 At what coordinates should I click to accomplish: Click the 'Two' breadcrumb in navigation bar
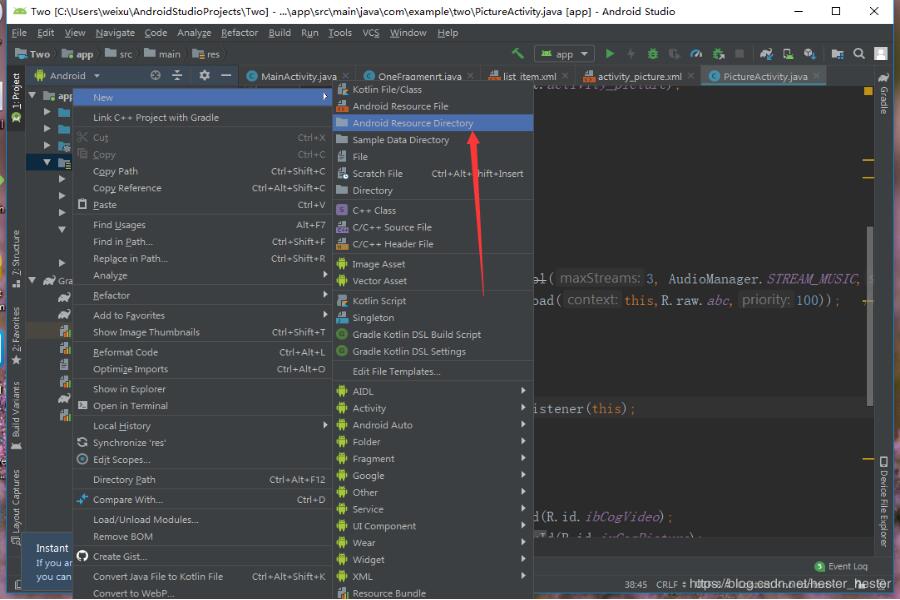tap(32, 54)
